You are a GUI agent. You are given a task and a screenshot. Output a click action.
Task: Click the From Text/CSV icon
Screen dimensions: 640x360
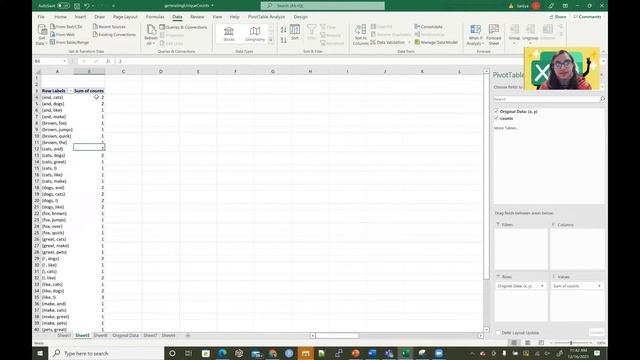[53, 27]
